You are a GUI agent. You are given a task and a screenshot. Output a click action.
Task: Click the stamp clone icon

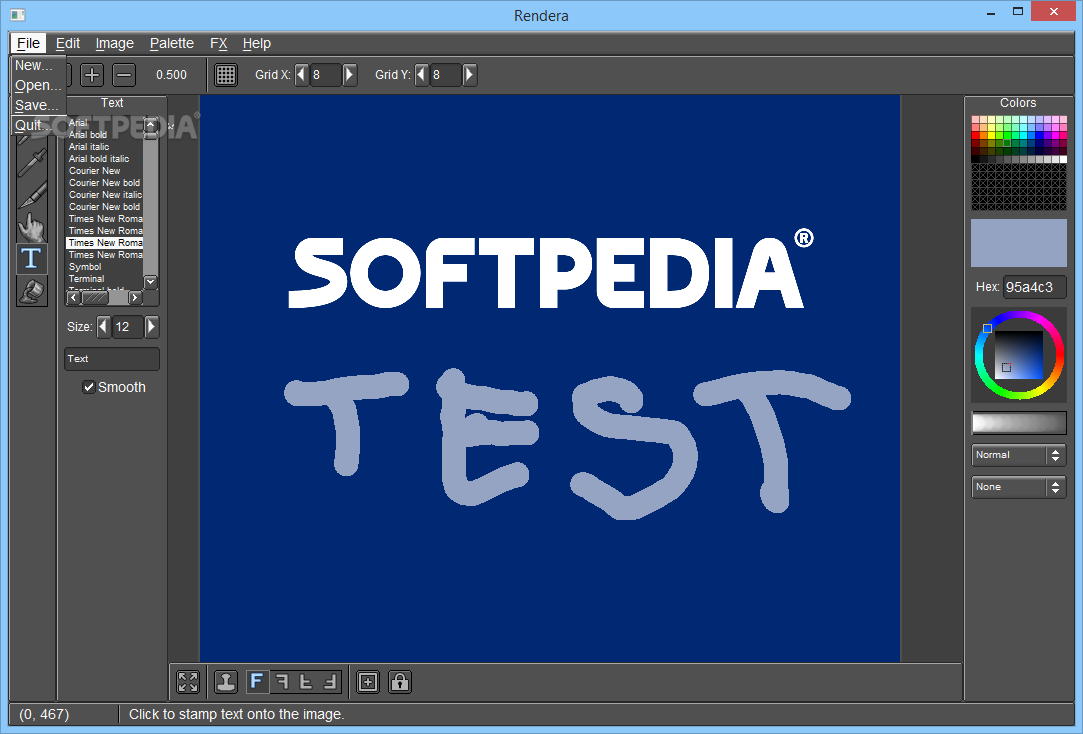(x=226, y=682)
